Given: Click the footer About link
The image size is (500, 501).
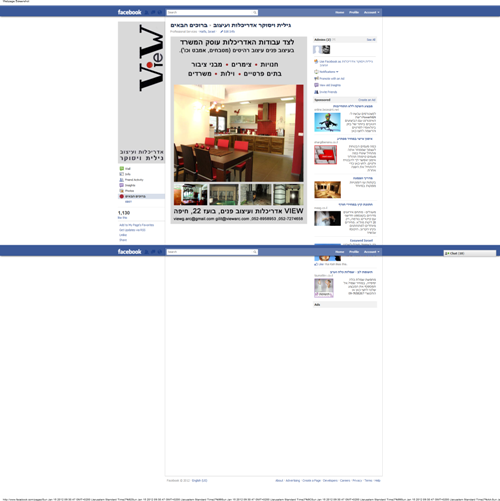Looking at the screenshot, I should [x=279, y=480].
